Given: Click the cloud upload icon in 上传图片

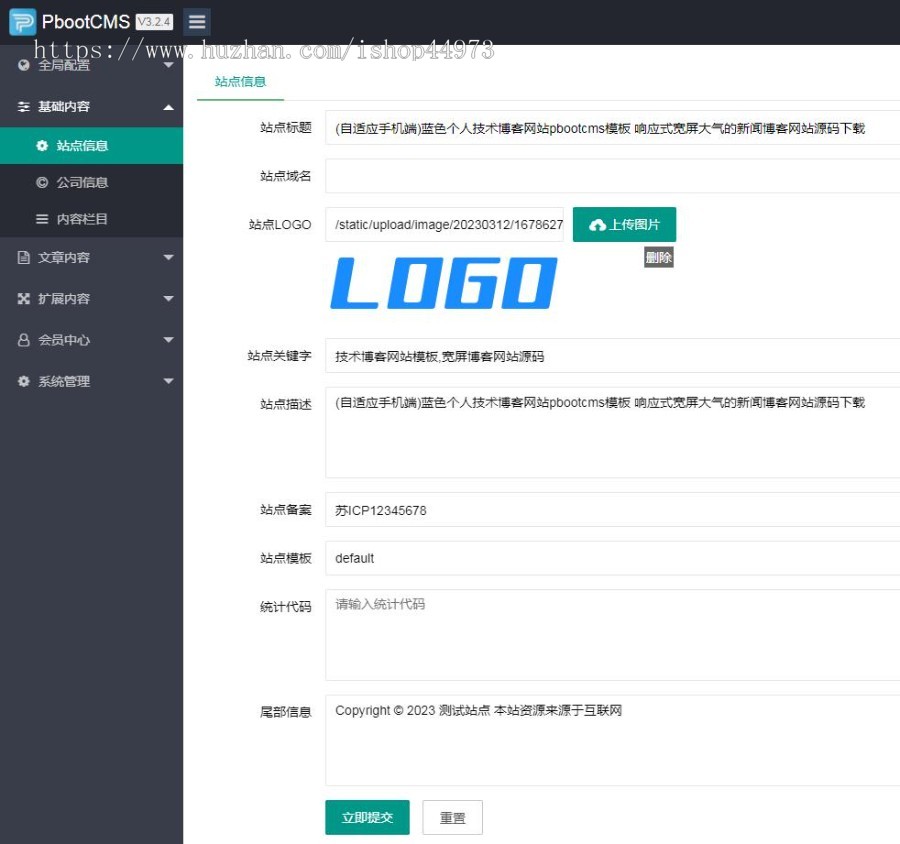Looking at the screenshot, I should coord(598,225).
